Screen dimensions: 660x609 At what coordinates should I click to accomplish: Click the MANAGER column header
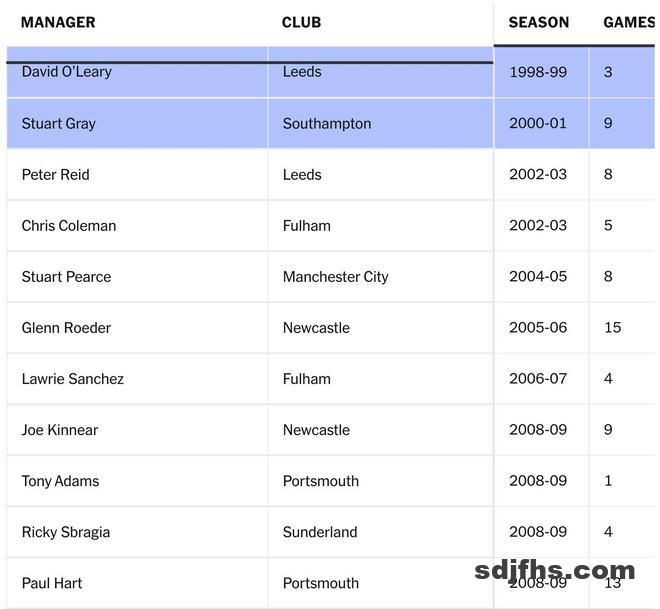tap(58, 22)
